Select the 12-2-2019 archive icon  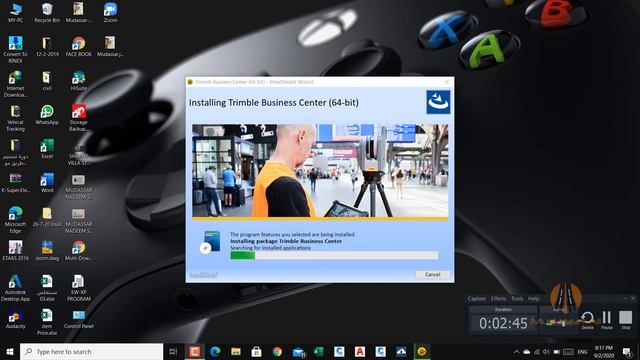point(47,46)
